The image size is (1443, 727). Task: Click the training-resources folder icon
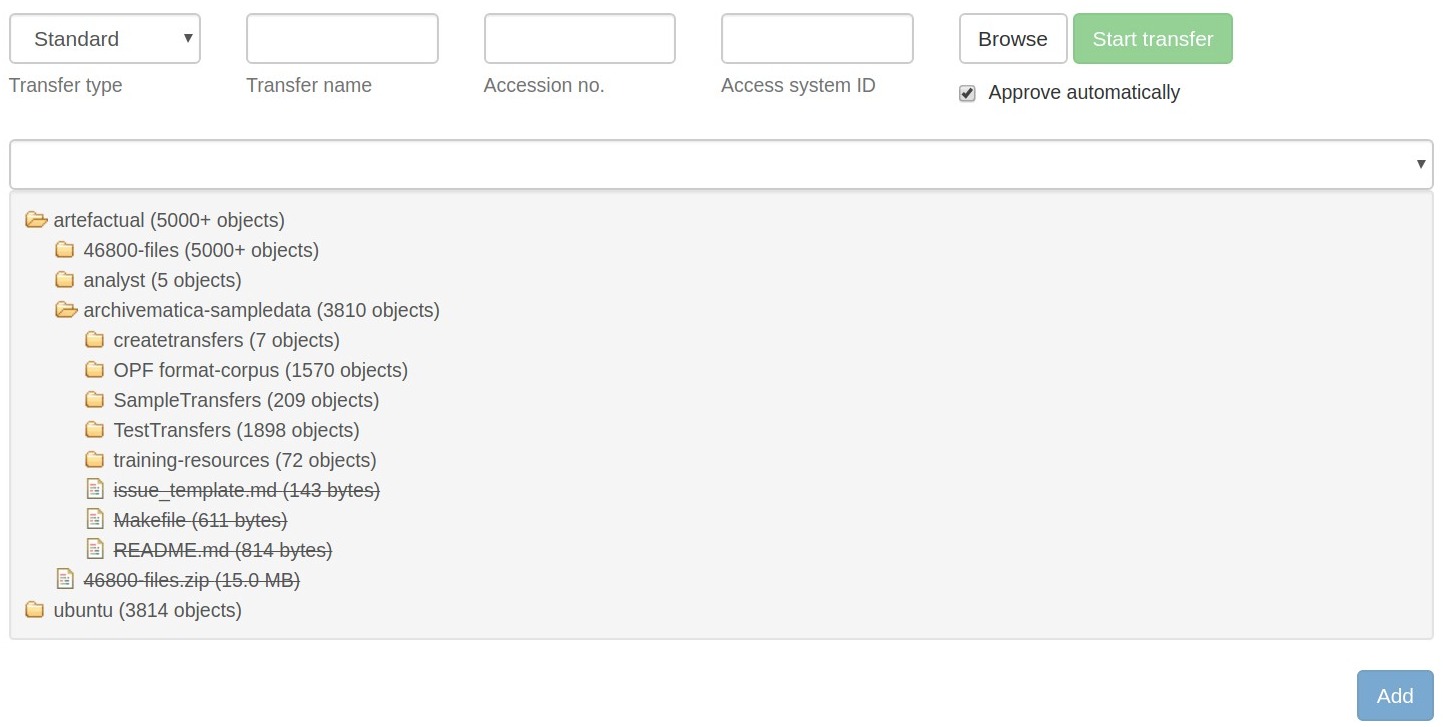(95, 459)
